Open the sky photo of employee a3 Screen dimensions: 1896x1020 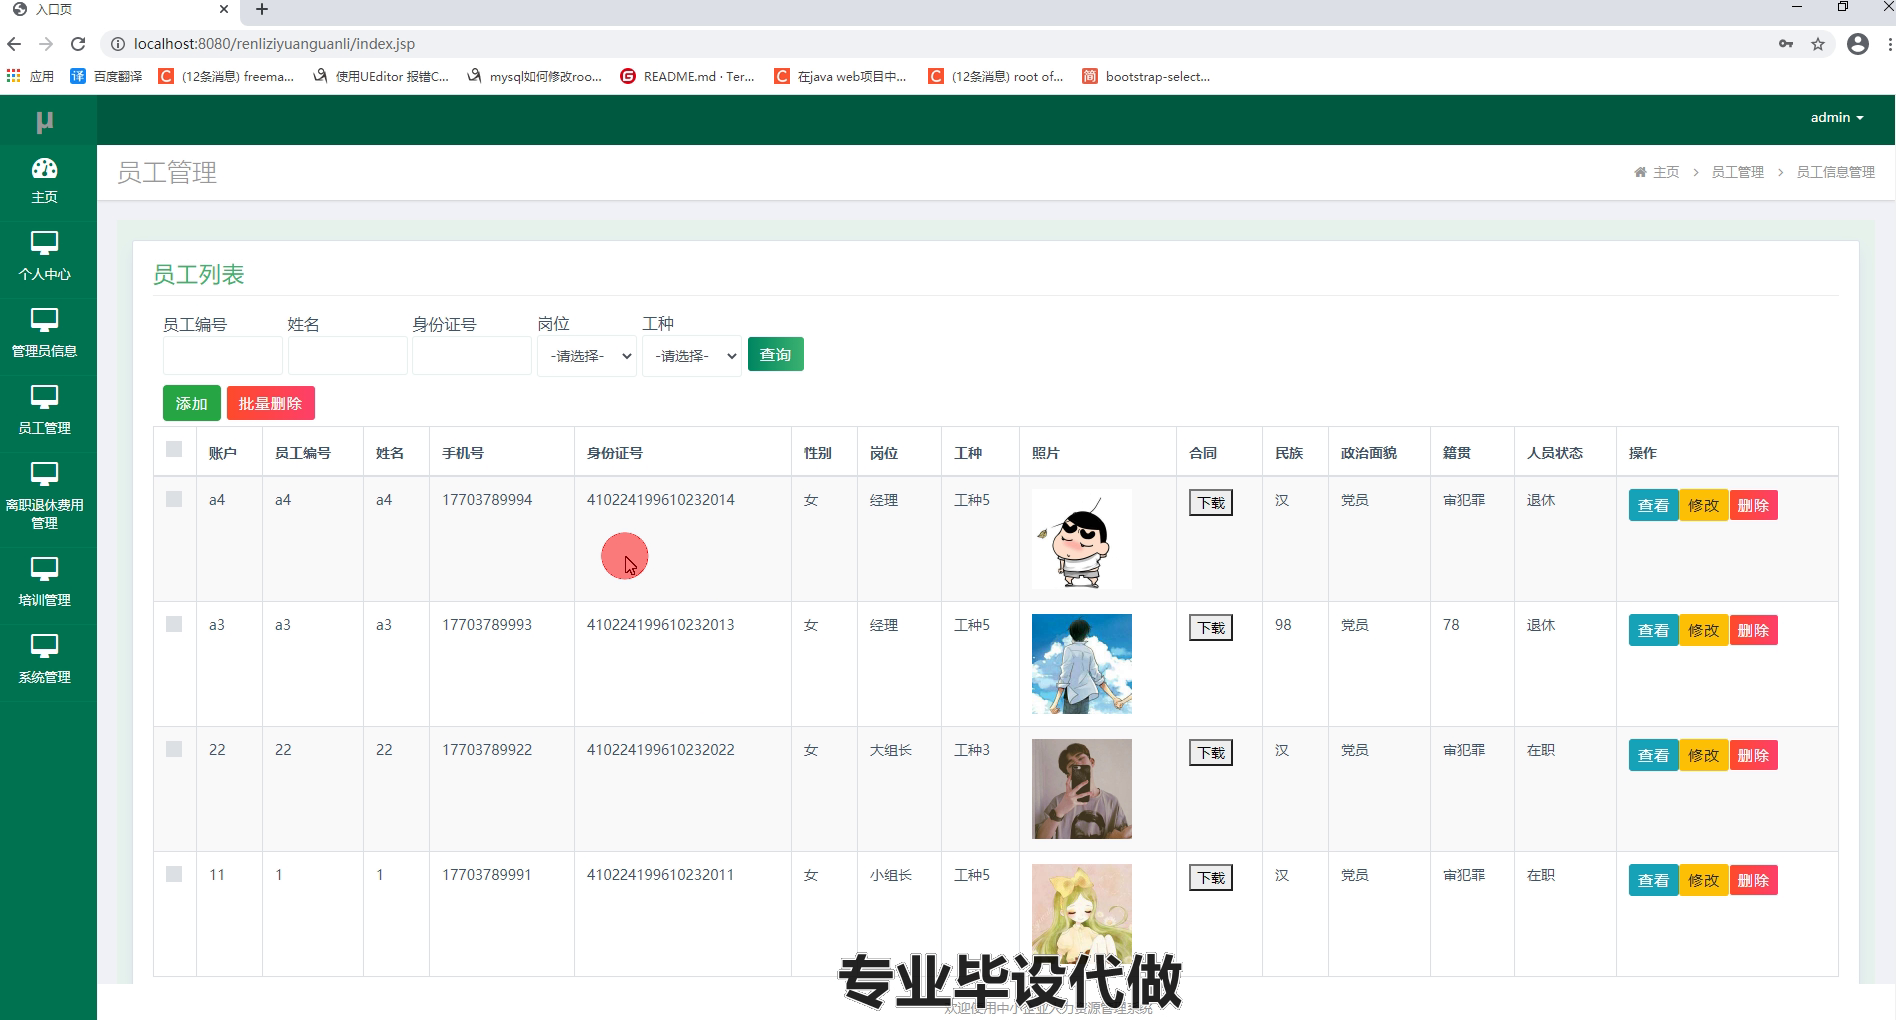(x=1082, y=664)
